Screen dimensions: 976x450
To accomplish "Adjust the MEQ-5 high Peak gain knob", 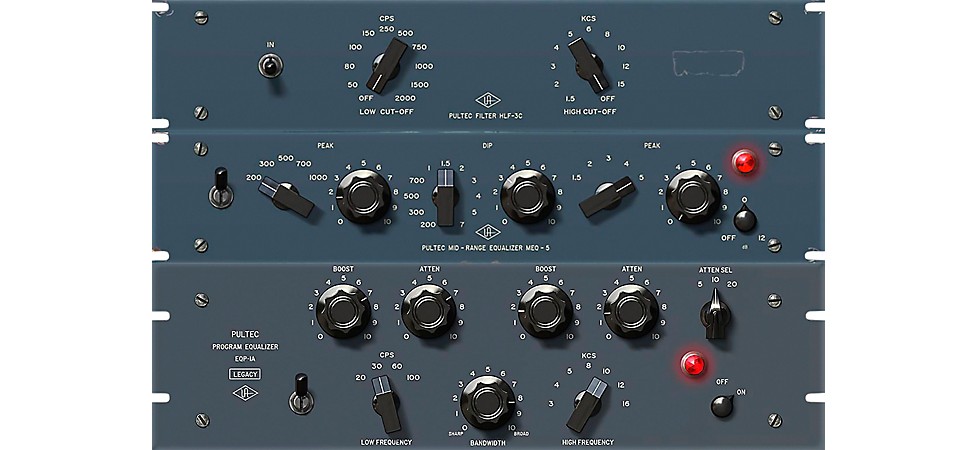I will click(x=692, y=196).
